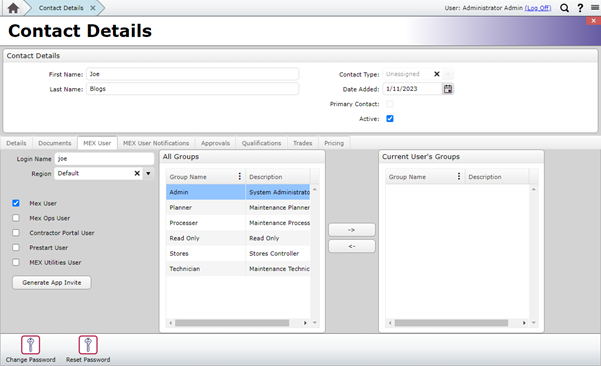Select the Processer group row
This screenshot has width=601, height=366.
coord(238,223)
